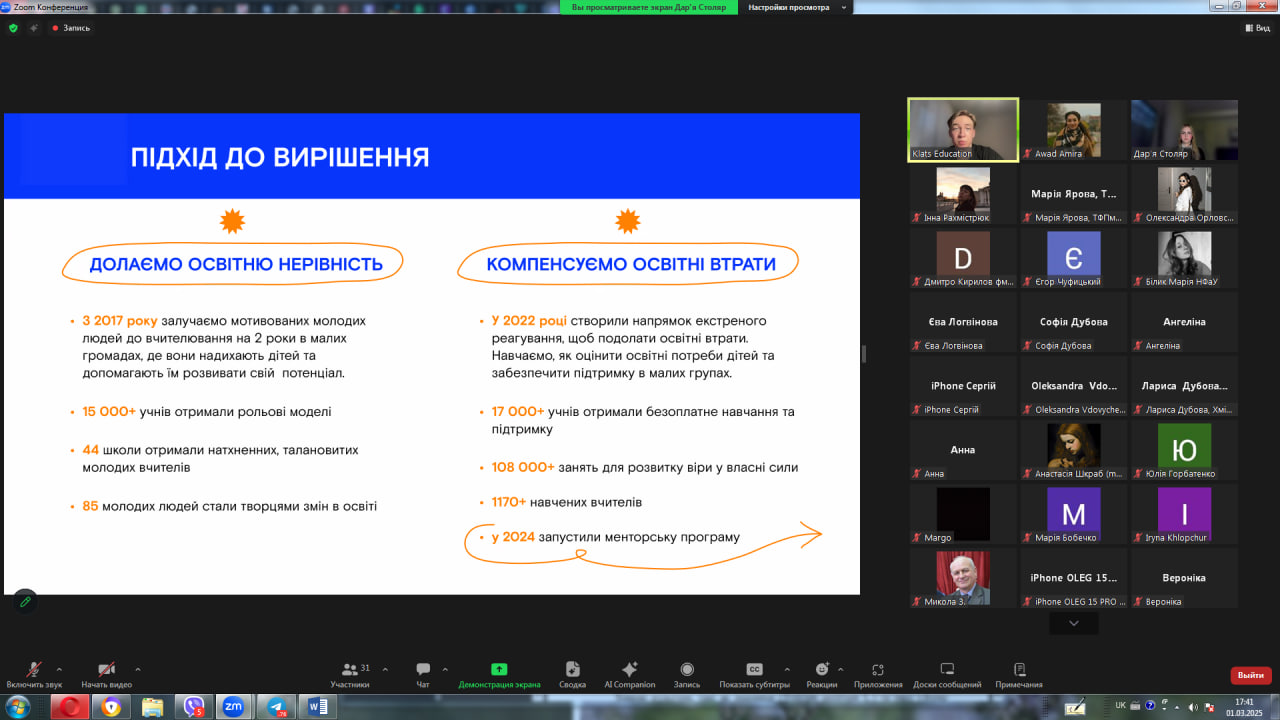The width and height of the screenshot is (1280, 720).
Task: Launch AI Companion
Action: pos(630,675)
